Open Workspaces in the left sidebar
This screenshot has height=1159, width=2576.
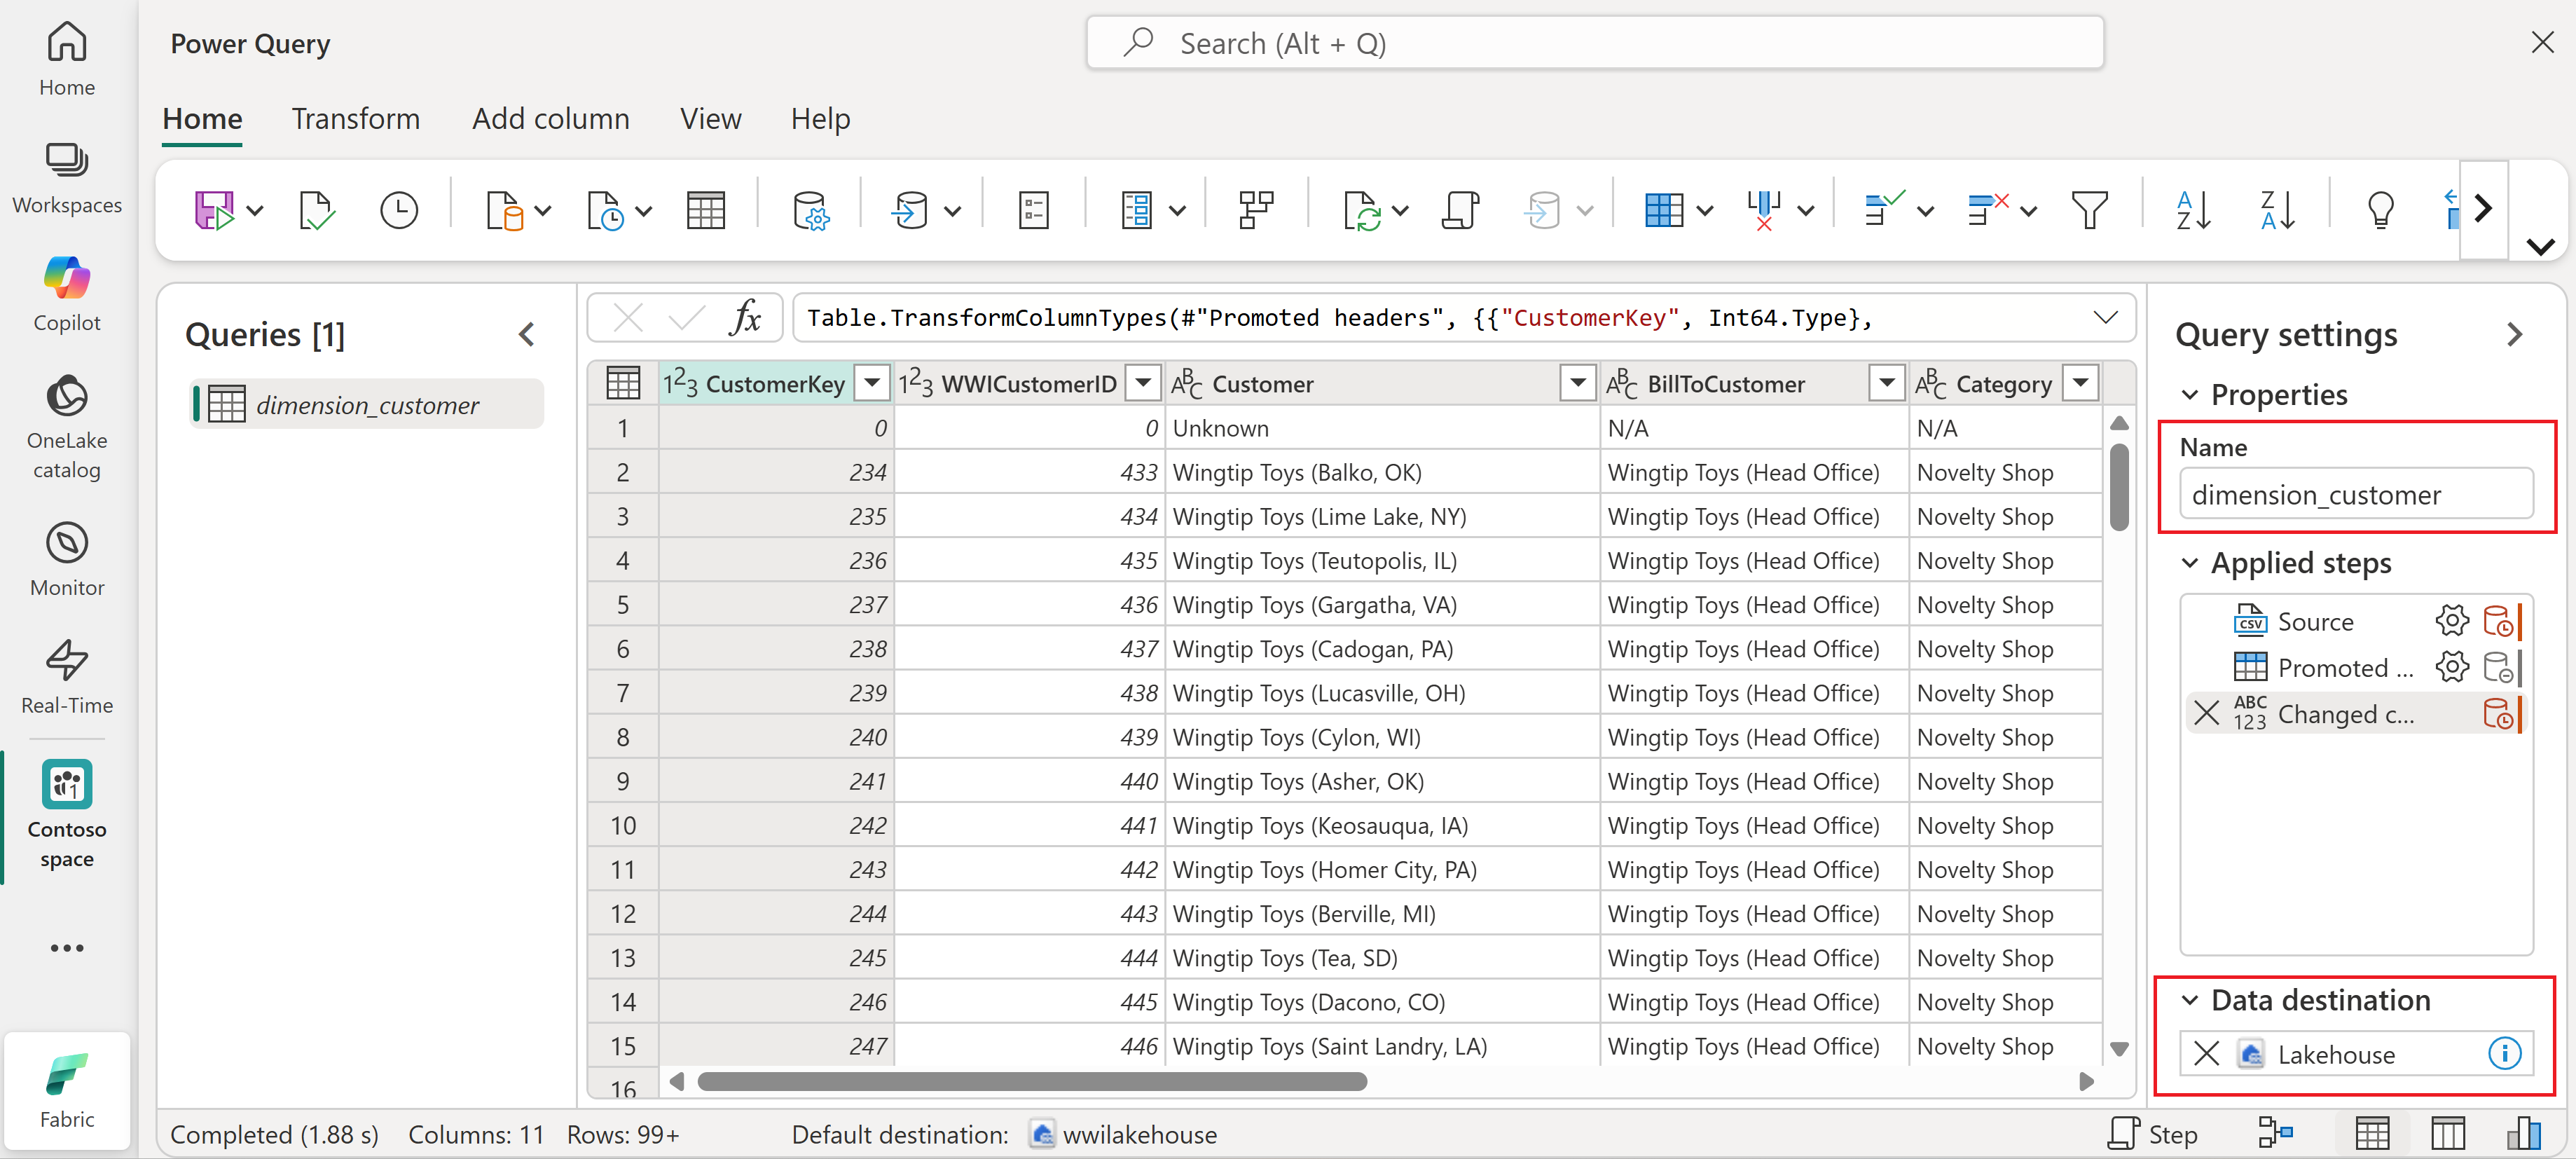67,178
